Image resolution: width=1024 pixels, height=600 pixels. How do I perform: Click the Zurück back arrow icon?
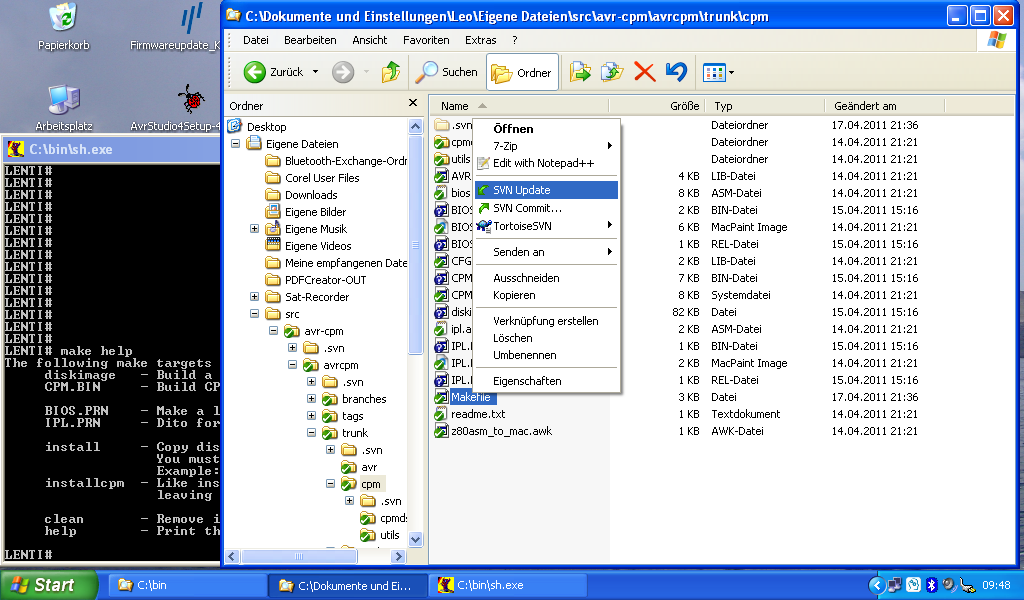(255, 72)
